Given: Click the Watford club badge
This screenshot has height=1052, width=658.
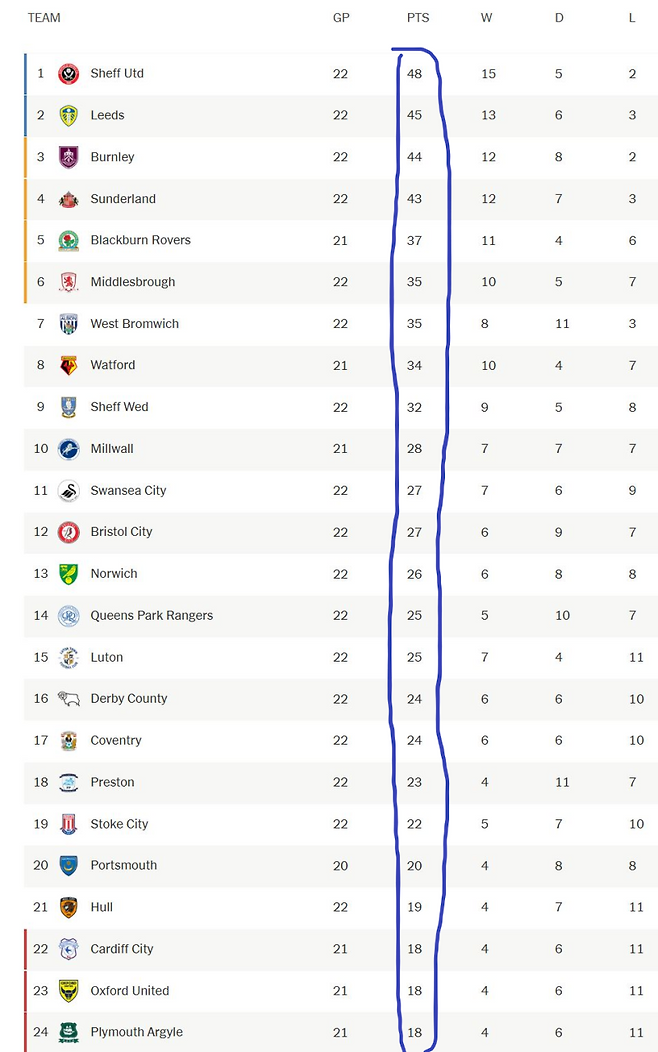Looking at the screenshot, I should coord(68,365).
